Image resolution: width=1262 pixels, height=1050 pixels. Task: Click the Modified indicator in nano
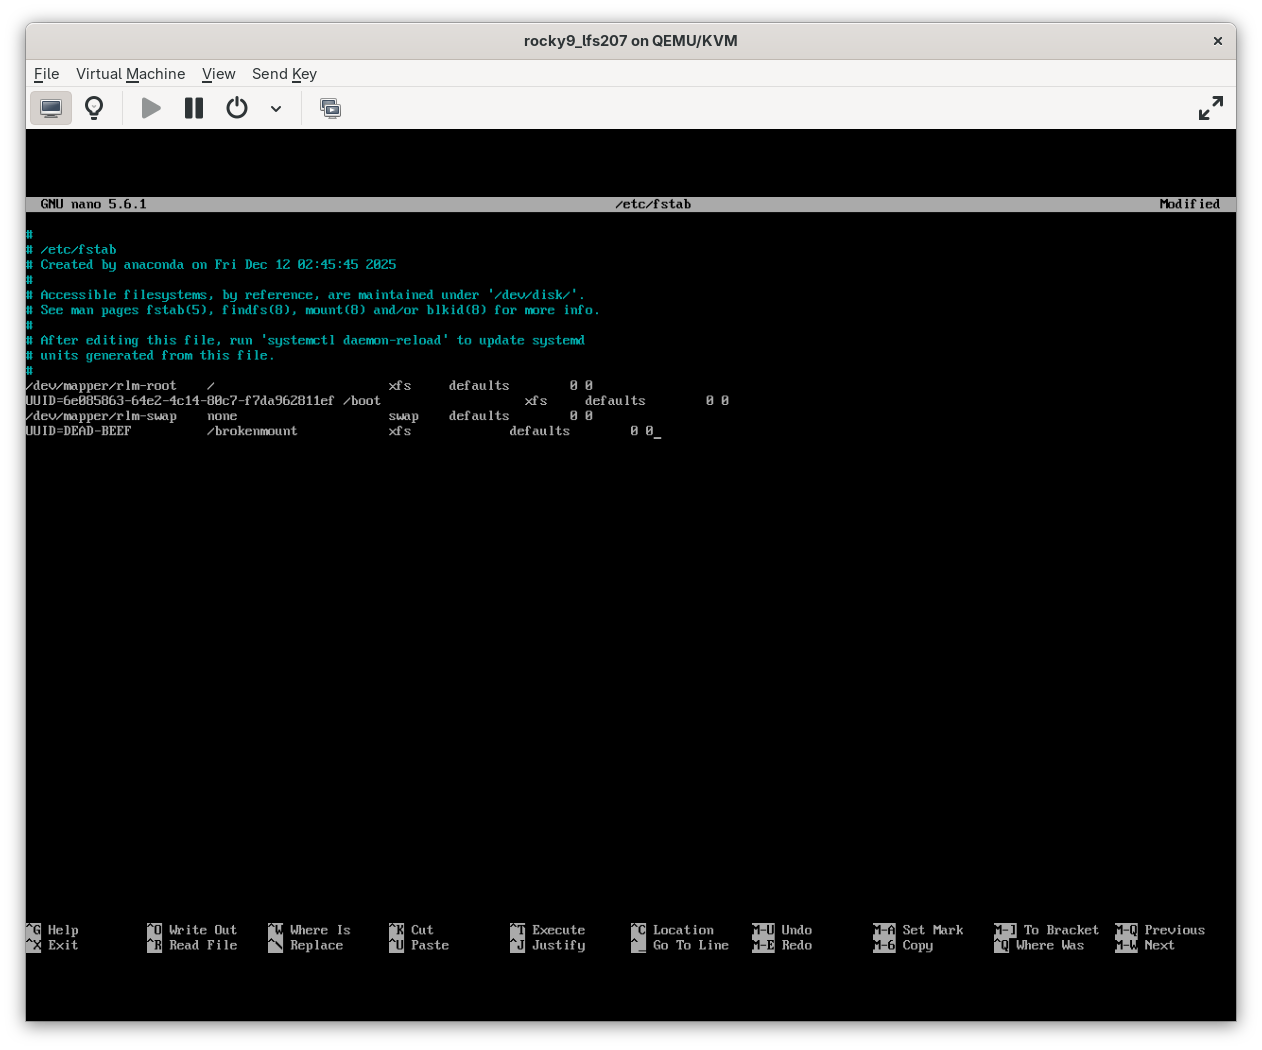(x=1189, y=204)
